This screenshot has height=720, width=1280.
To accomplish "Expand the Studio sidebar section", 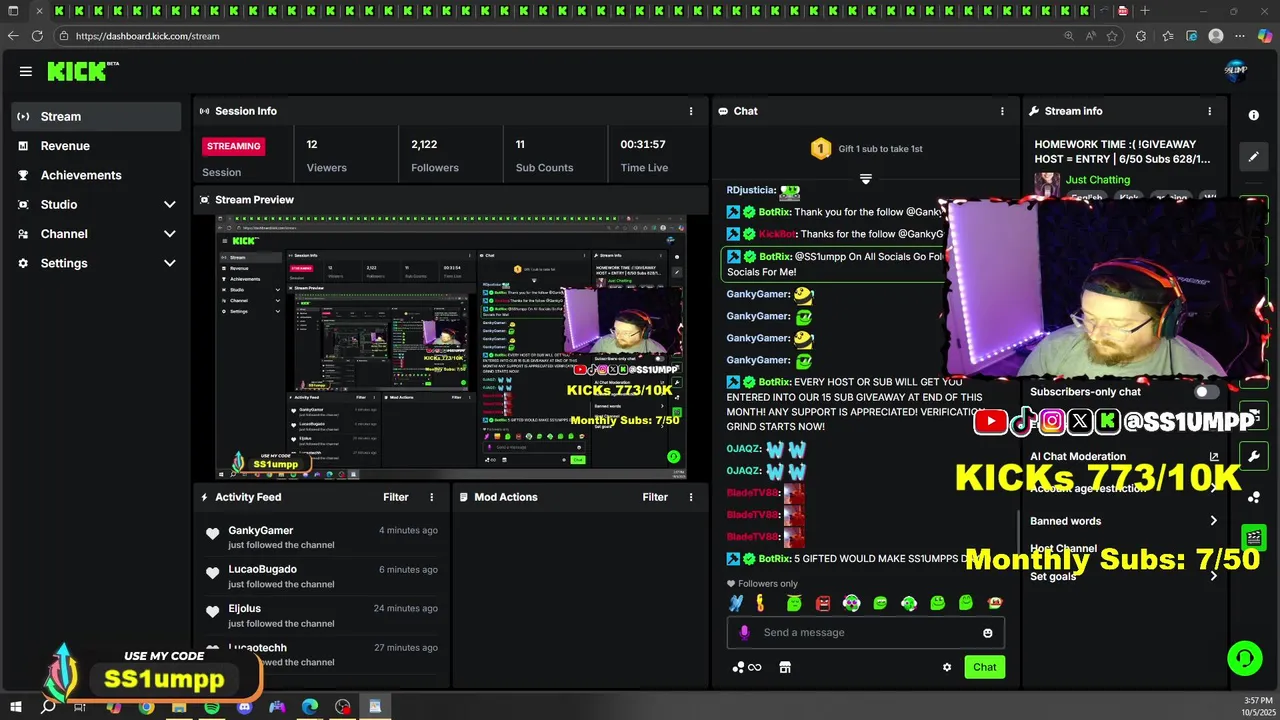I will click(x=170, y=204).
